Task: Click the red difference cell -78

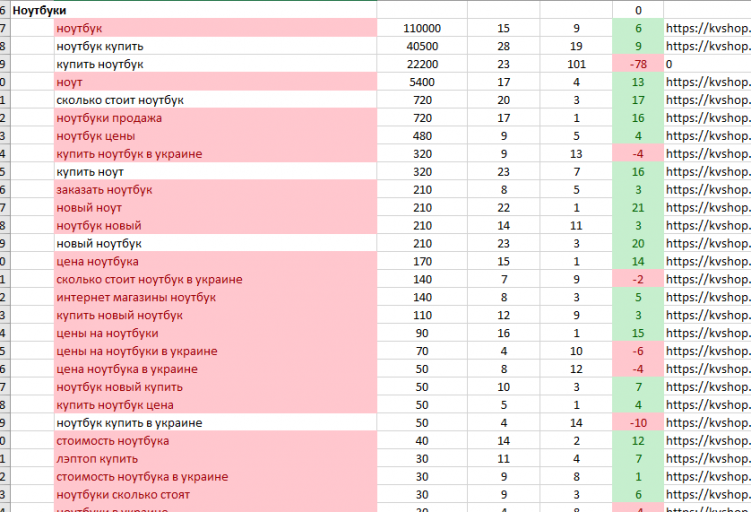Action: pyautogui.click(x=638, y=64)
